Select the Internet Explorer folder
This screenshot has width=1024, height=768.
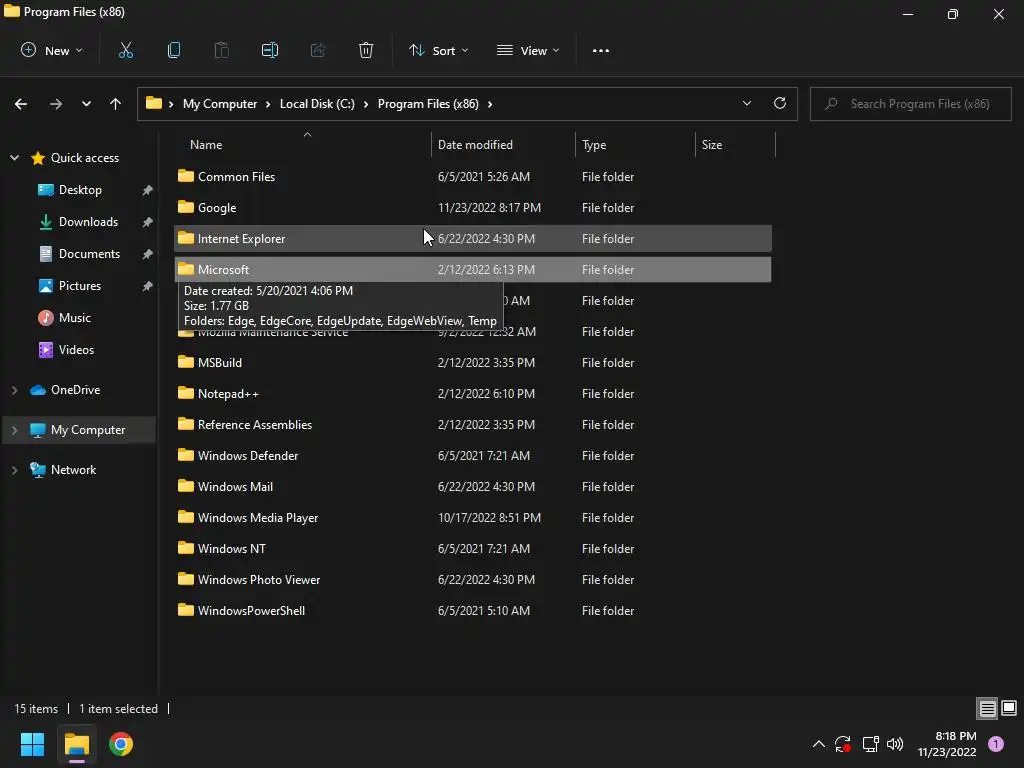coord(472,238)
